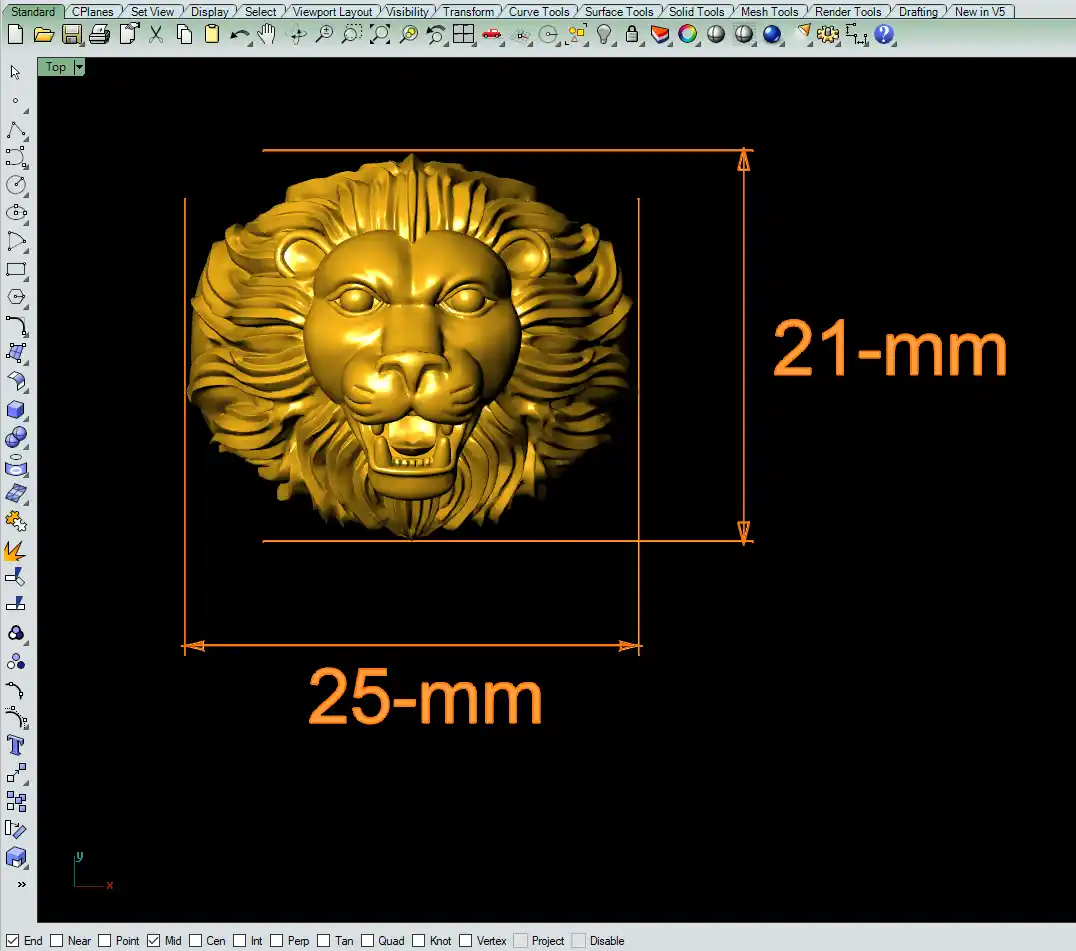Screen dimensions: 1076x951
Task: Open the four viewports layout icon
Action: (463, 34)
